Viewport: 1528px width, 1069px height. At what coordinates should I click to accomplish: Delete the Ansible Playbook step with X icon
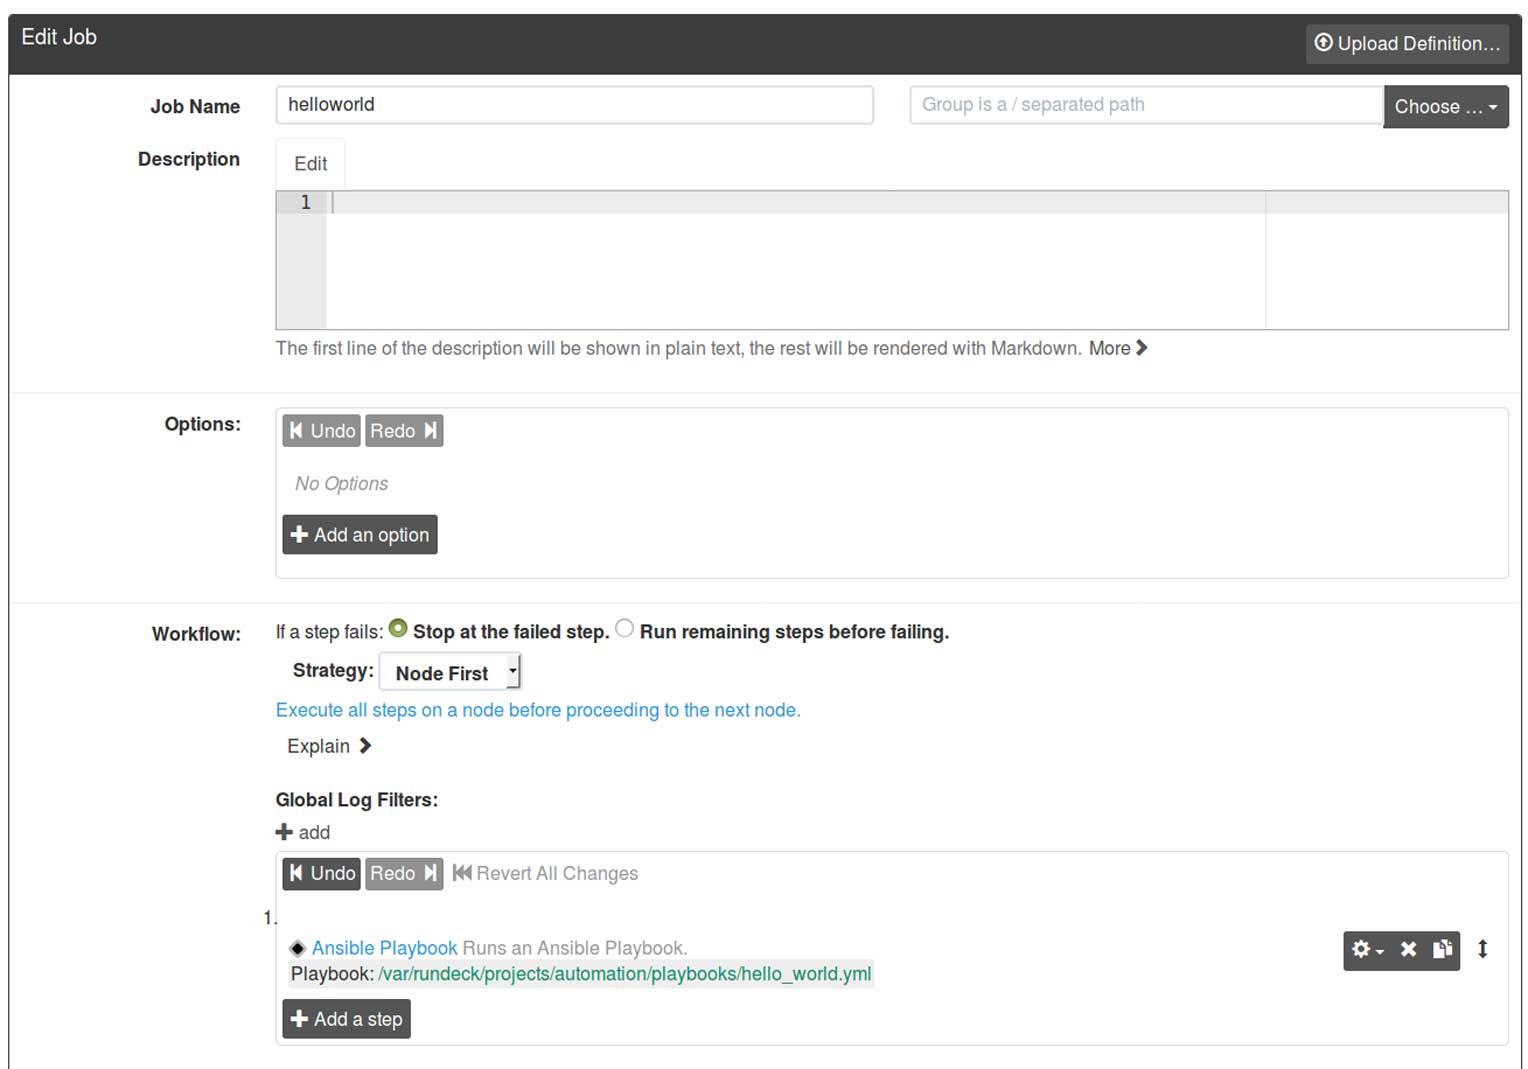[1408, 950]
